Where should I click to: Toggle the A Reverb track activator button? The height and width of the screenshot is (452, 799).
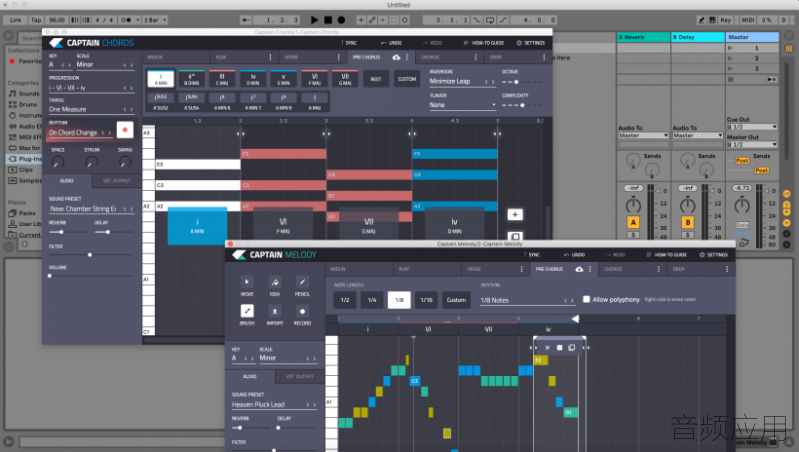(633, 222)
